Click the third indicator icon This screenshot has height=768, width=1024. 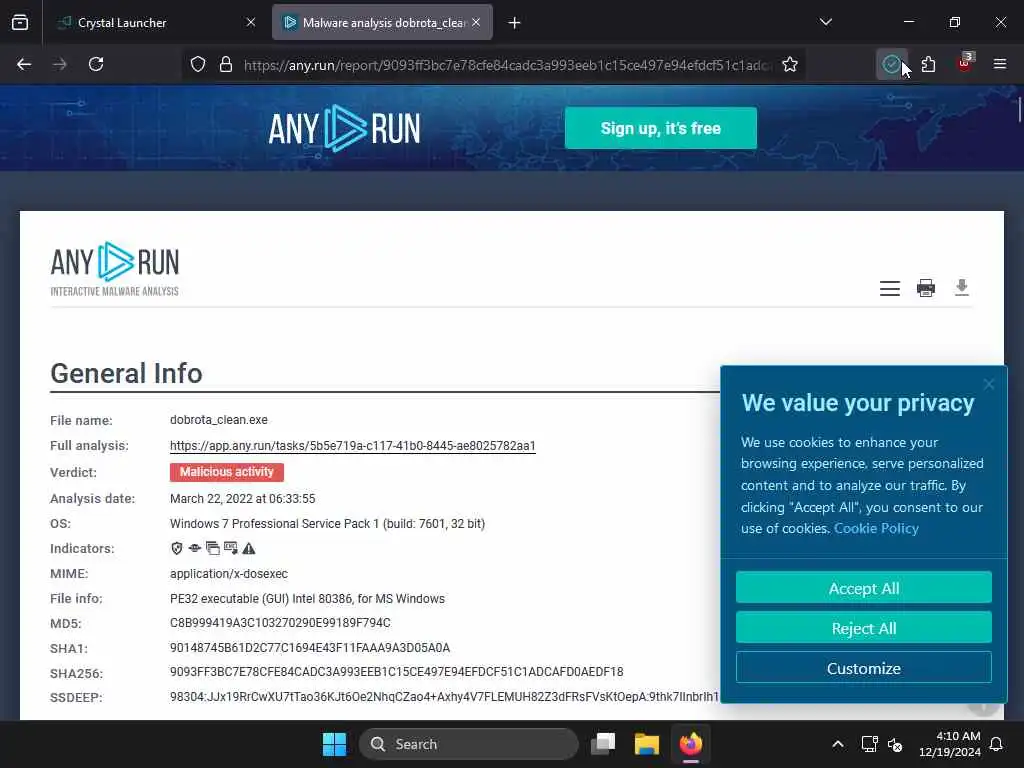click(x=213, y=549)
